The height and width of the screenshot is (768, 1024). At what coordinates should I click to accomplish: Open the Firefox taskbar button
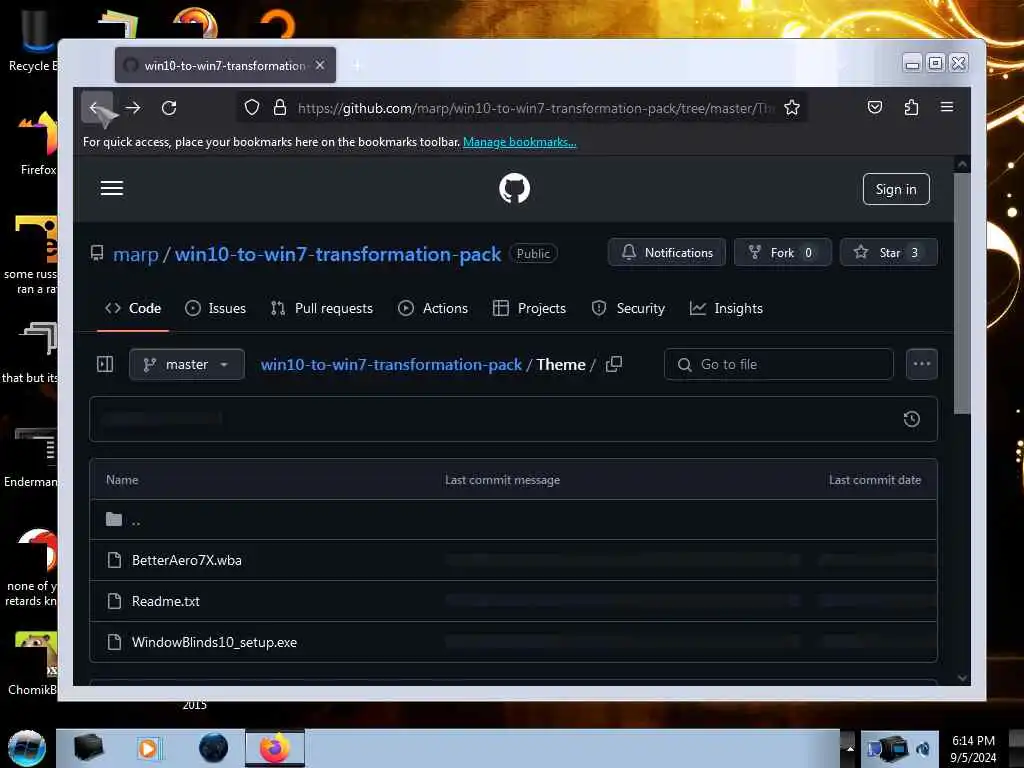click(275, 748)
